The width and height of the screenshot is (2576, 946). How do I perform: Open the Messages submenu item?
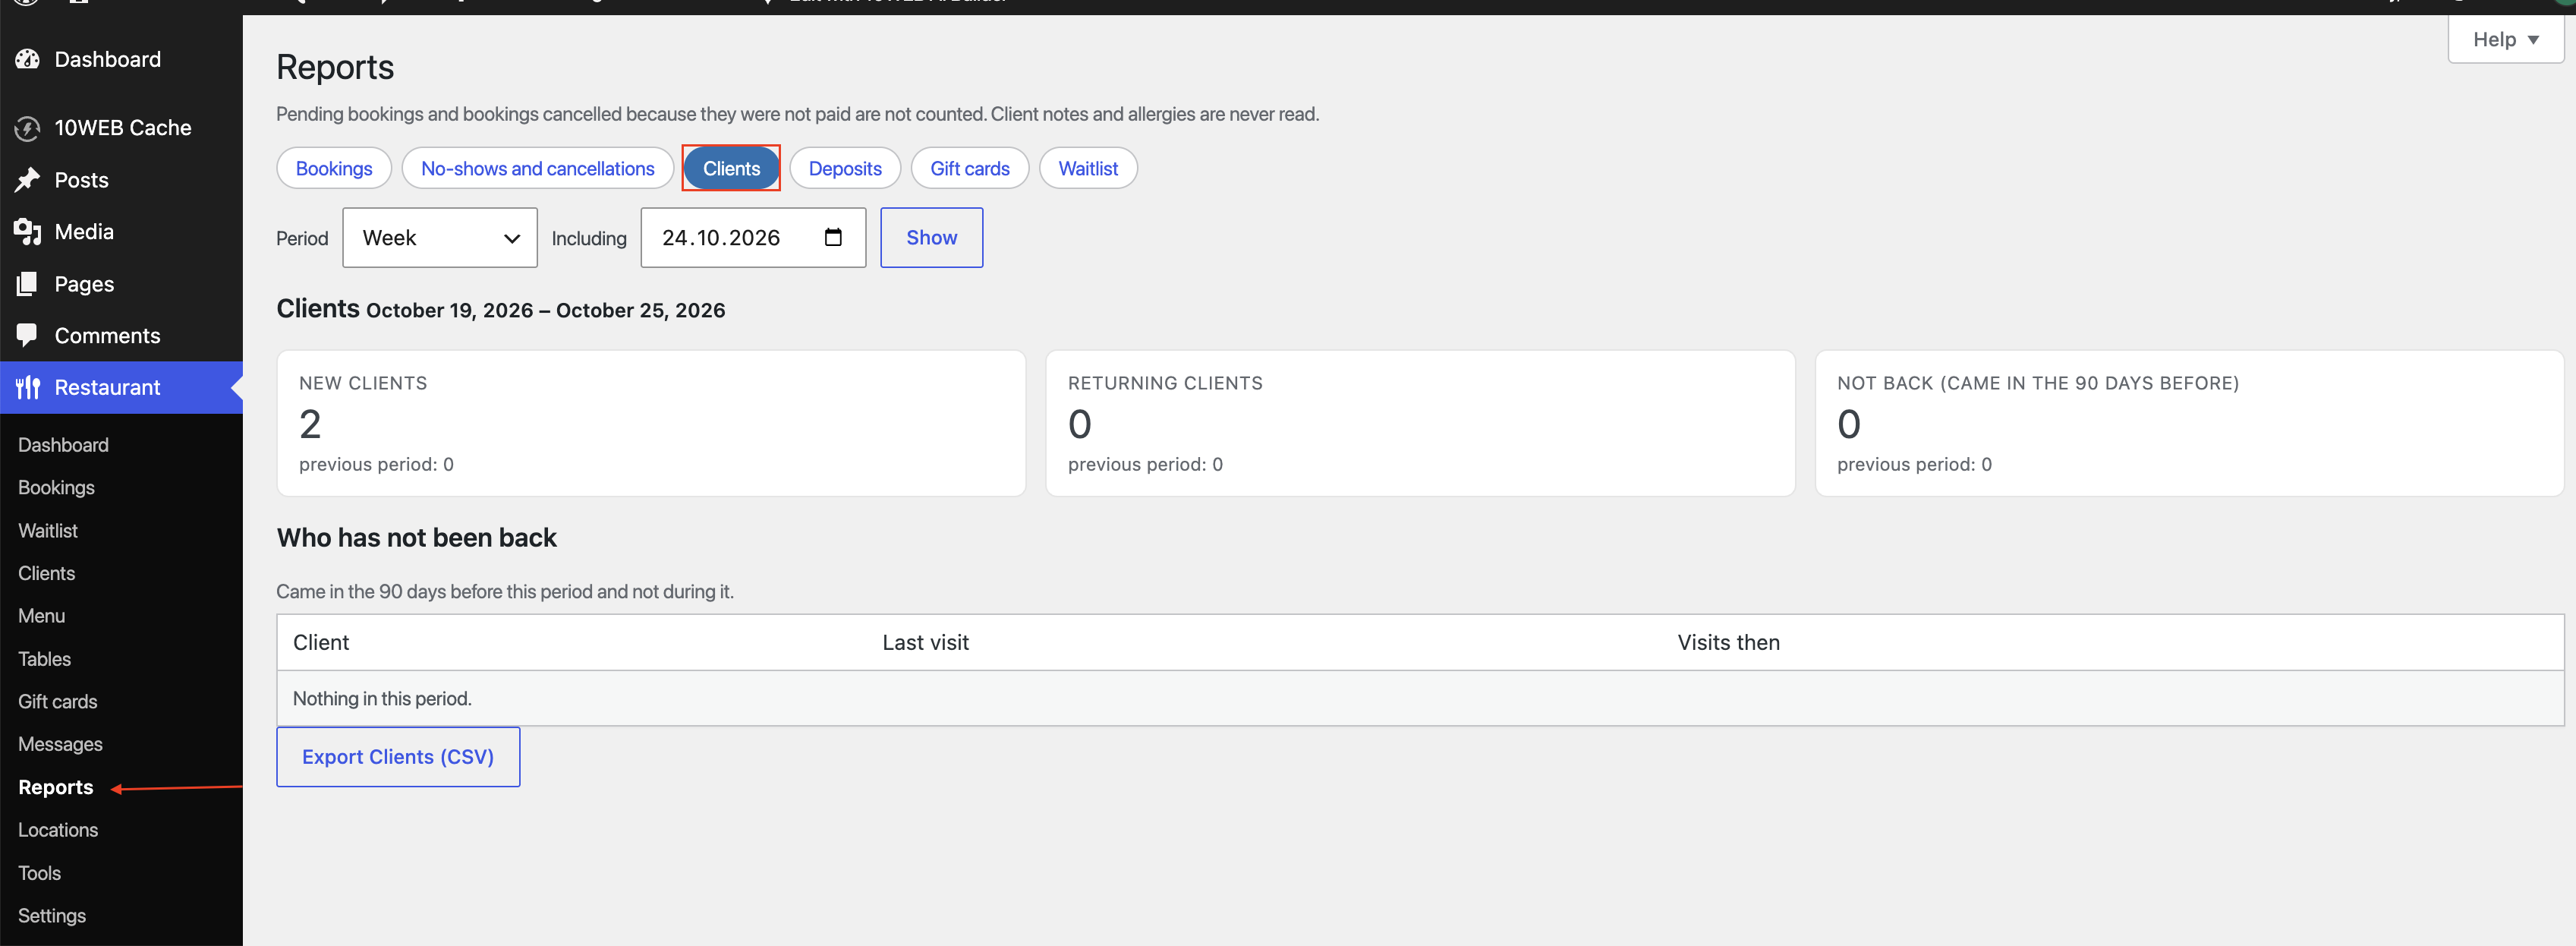(x=60, y=745)
